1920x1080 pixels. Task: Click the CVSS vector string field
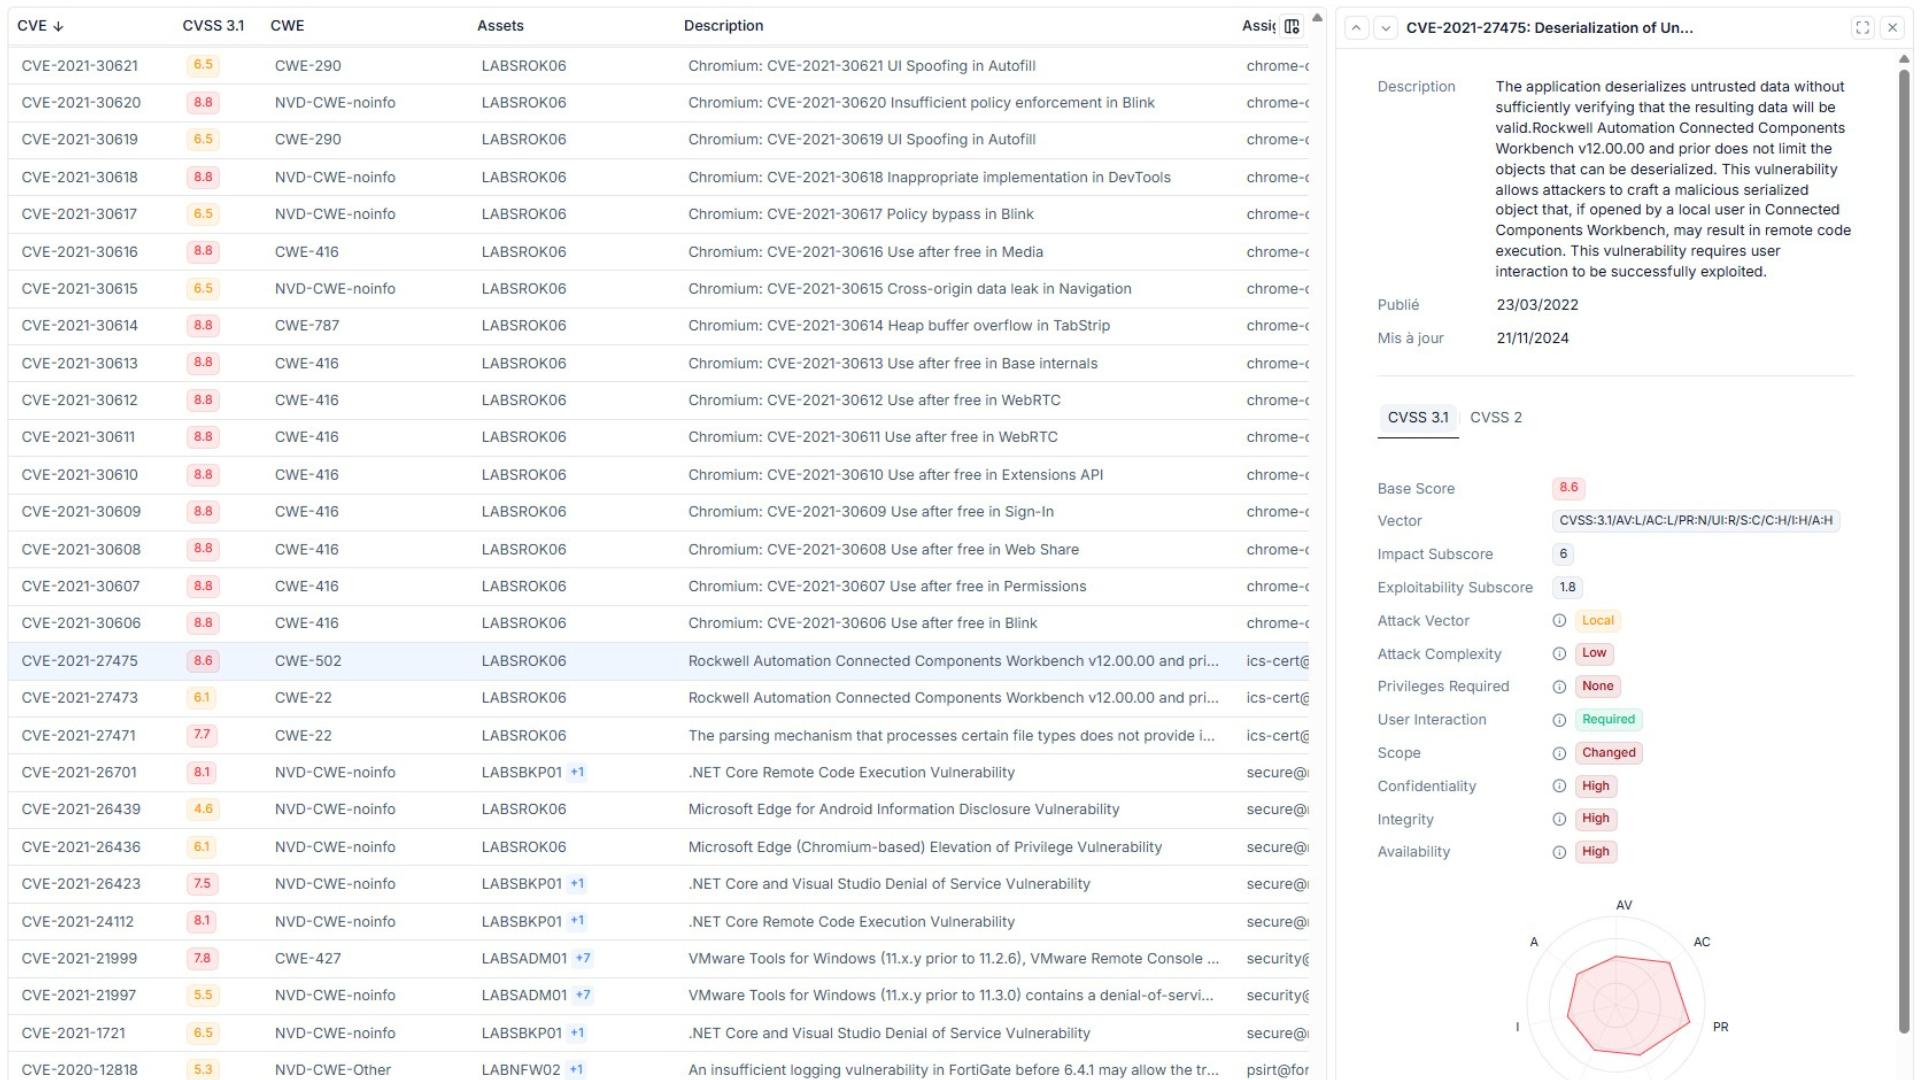[1695, 521]
